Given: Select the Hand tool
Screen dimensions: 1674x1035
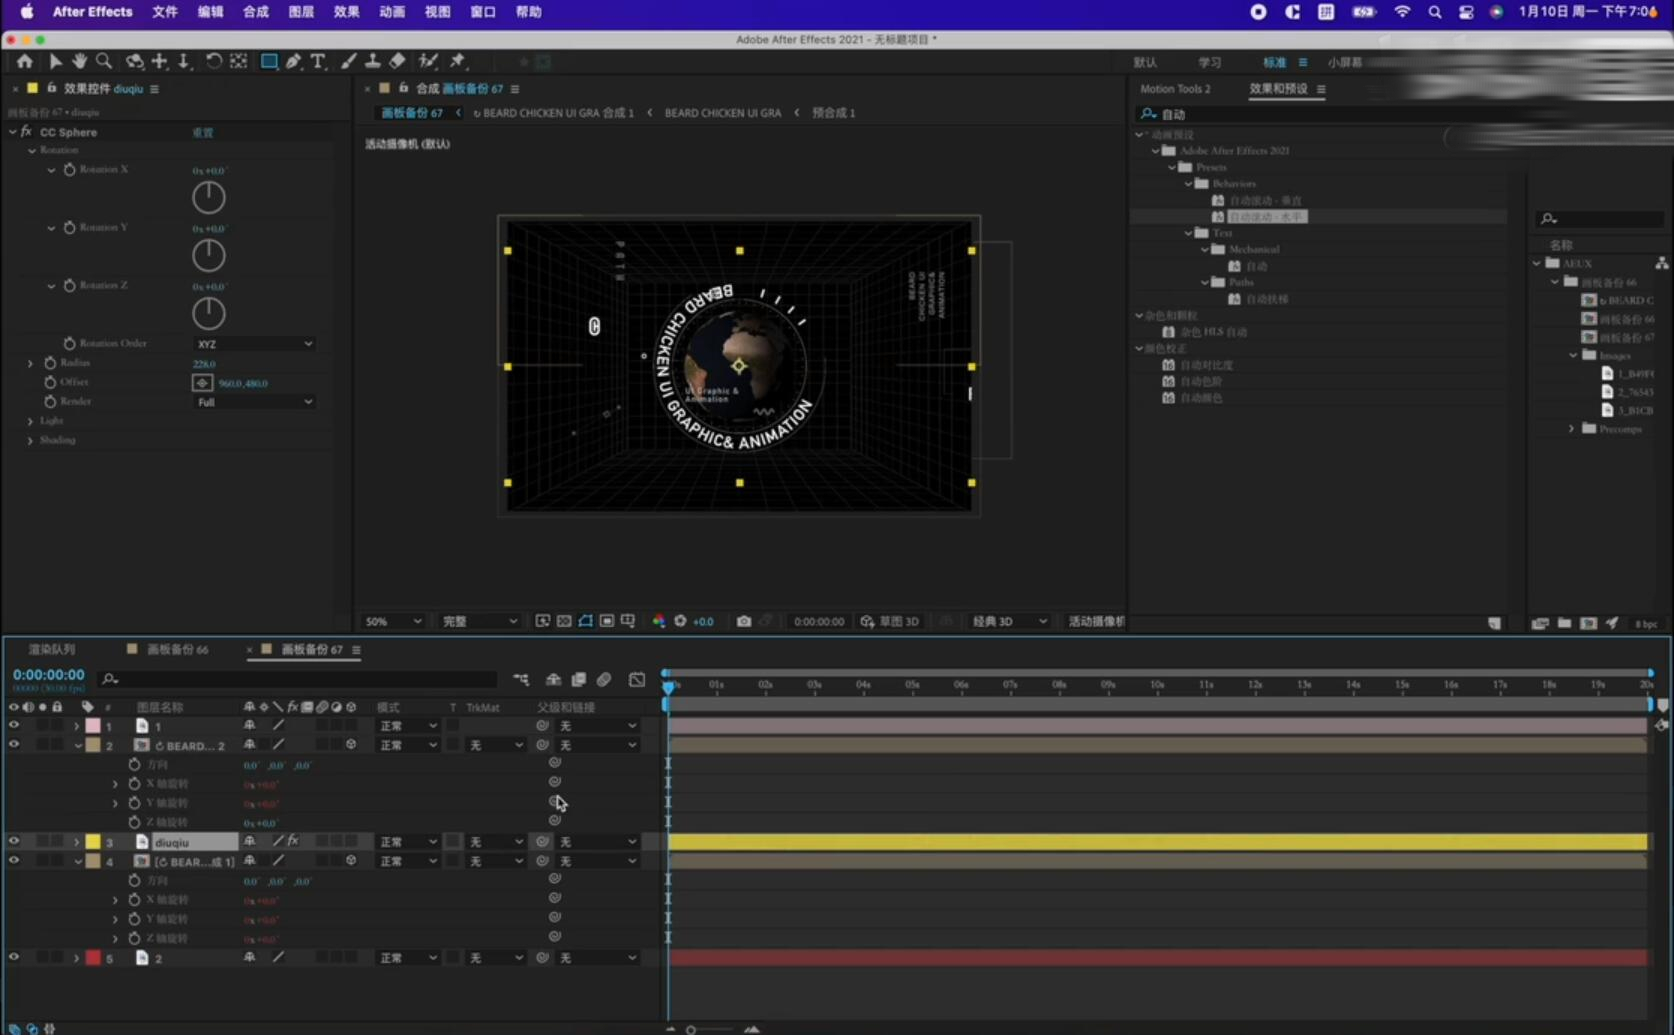Looking at the screenshot, I should coord(79,61).
